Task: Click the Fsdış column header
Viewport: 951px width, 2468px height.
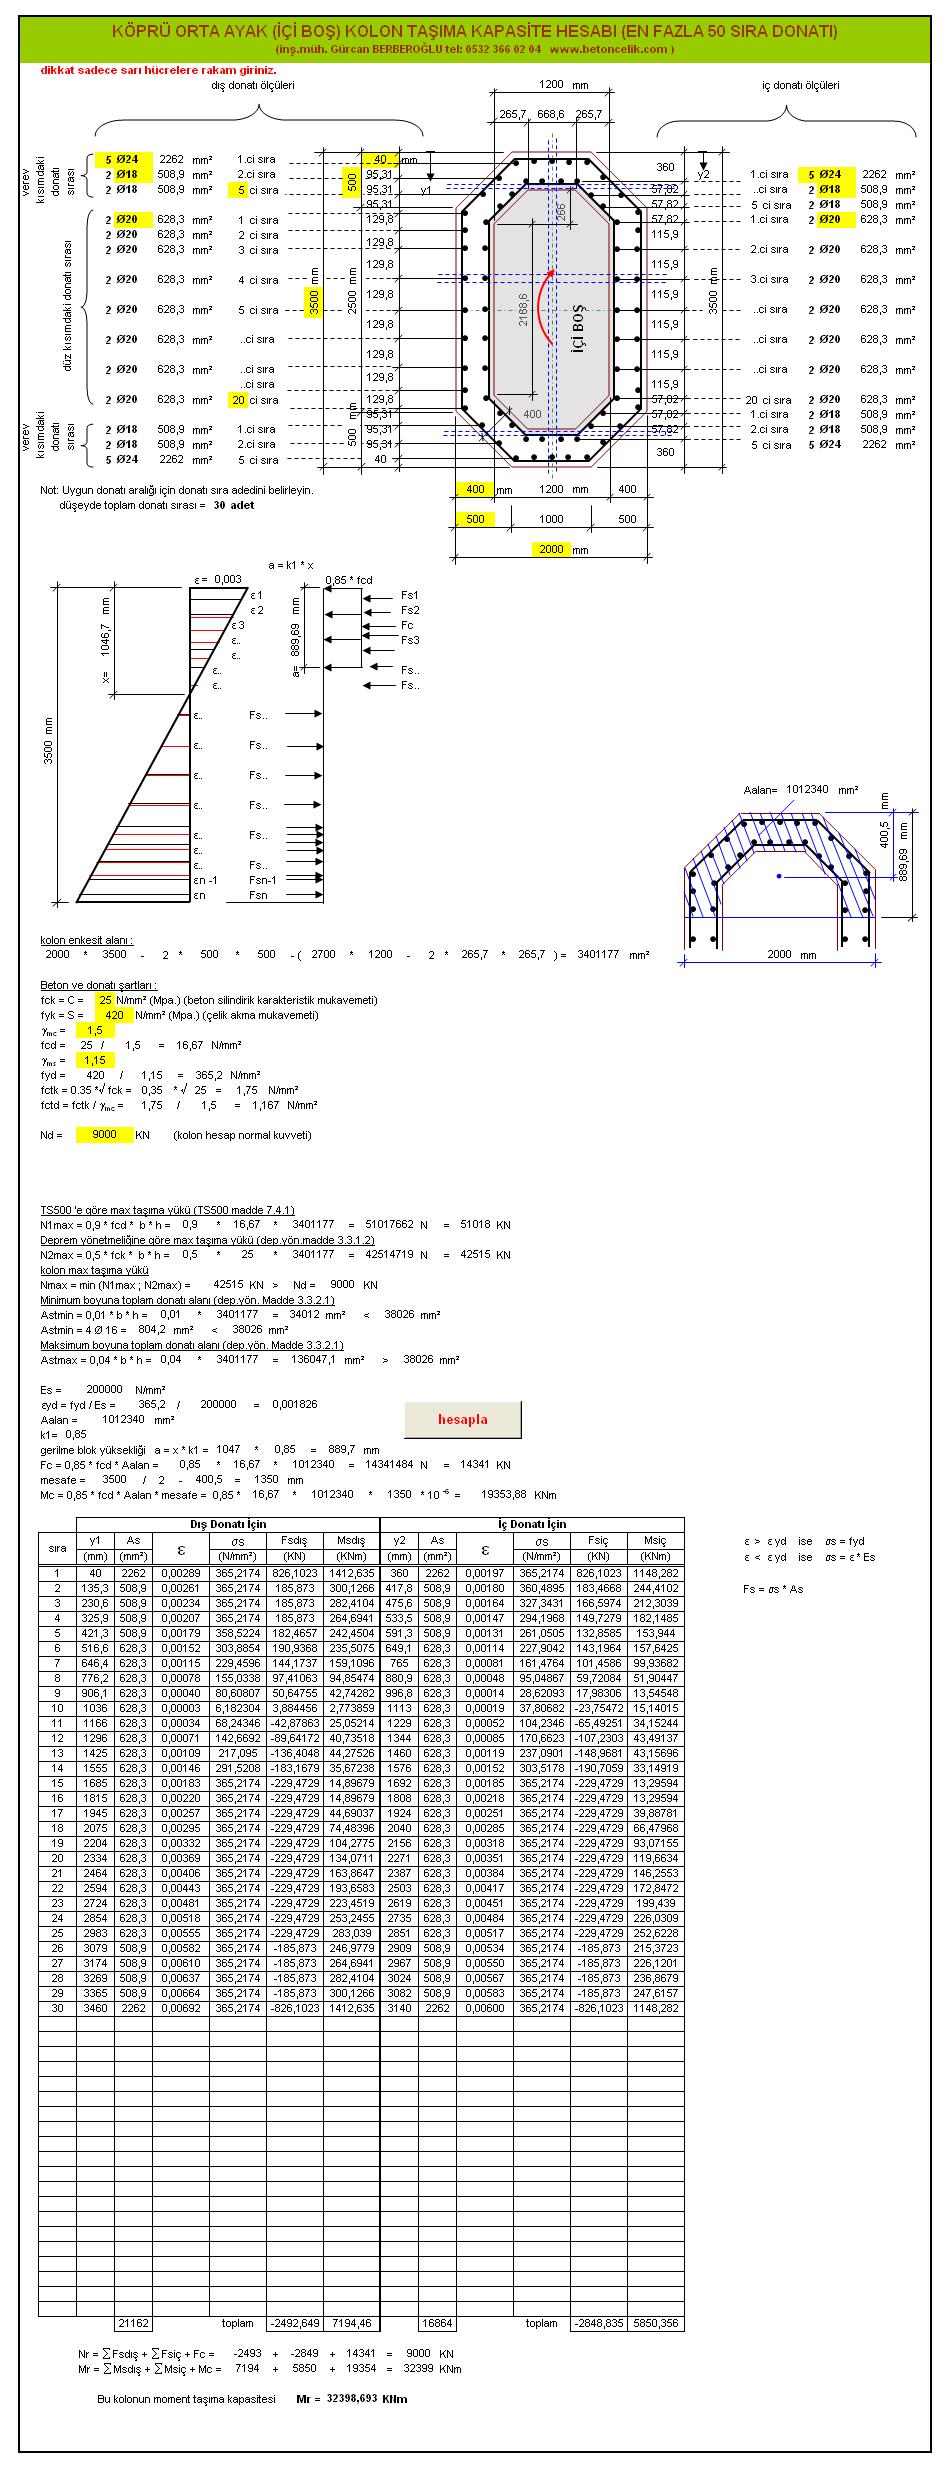Action: tap(294, 1541)
